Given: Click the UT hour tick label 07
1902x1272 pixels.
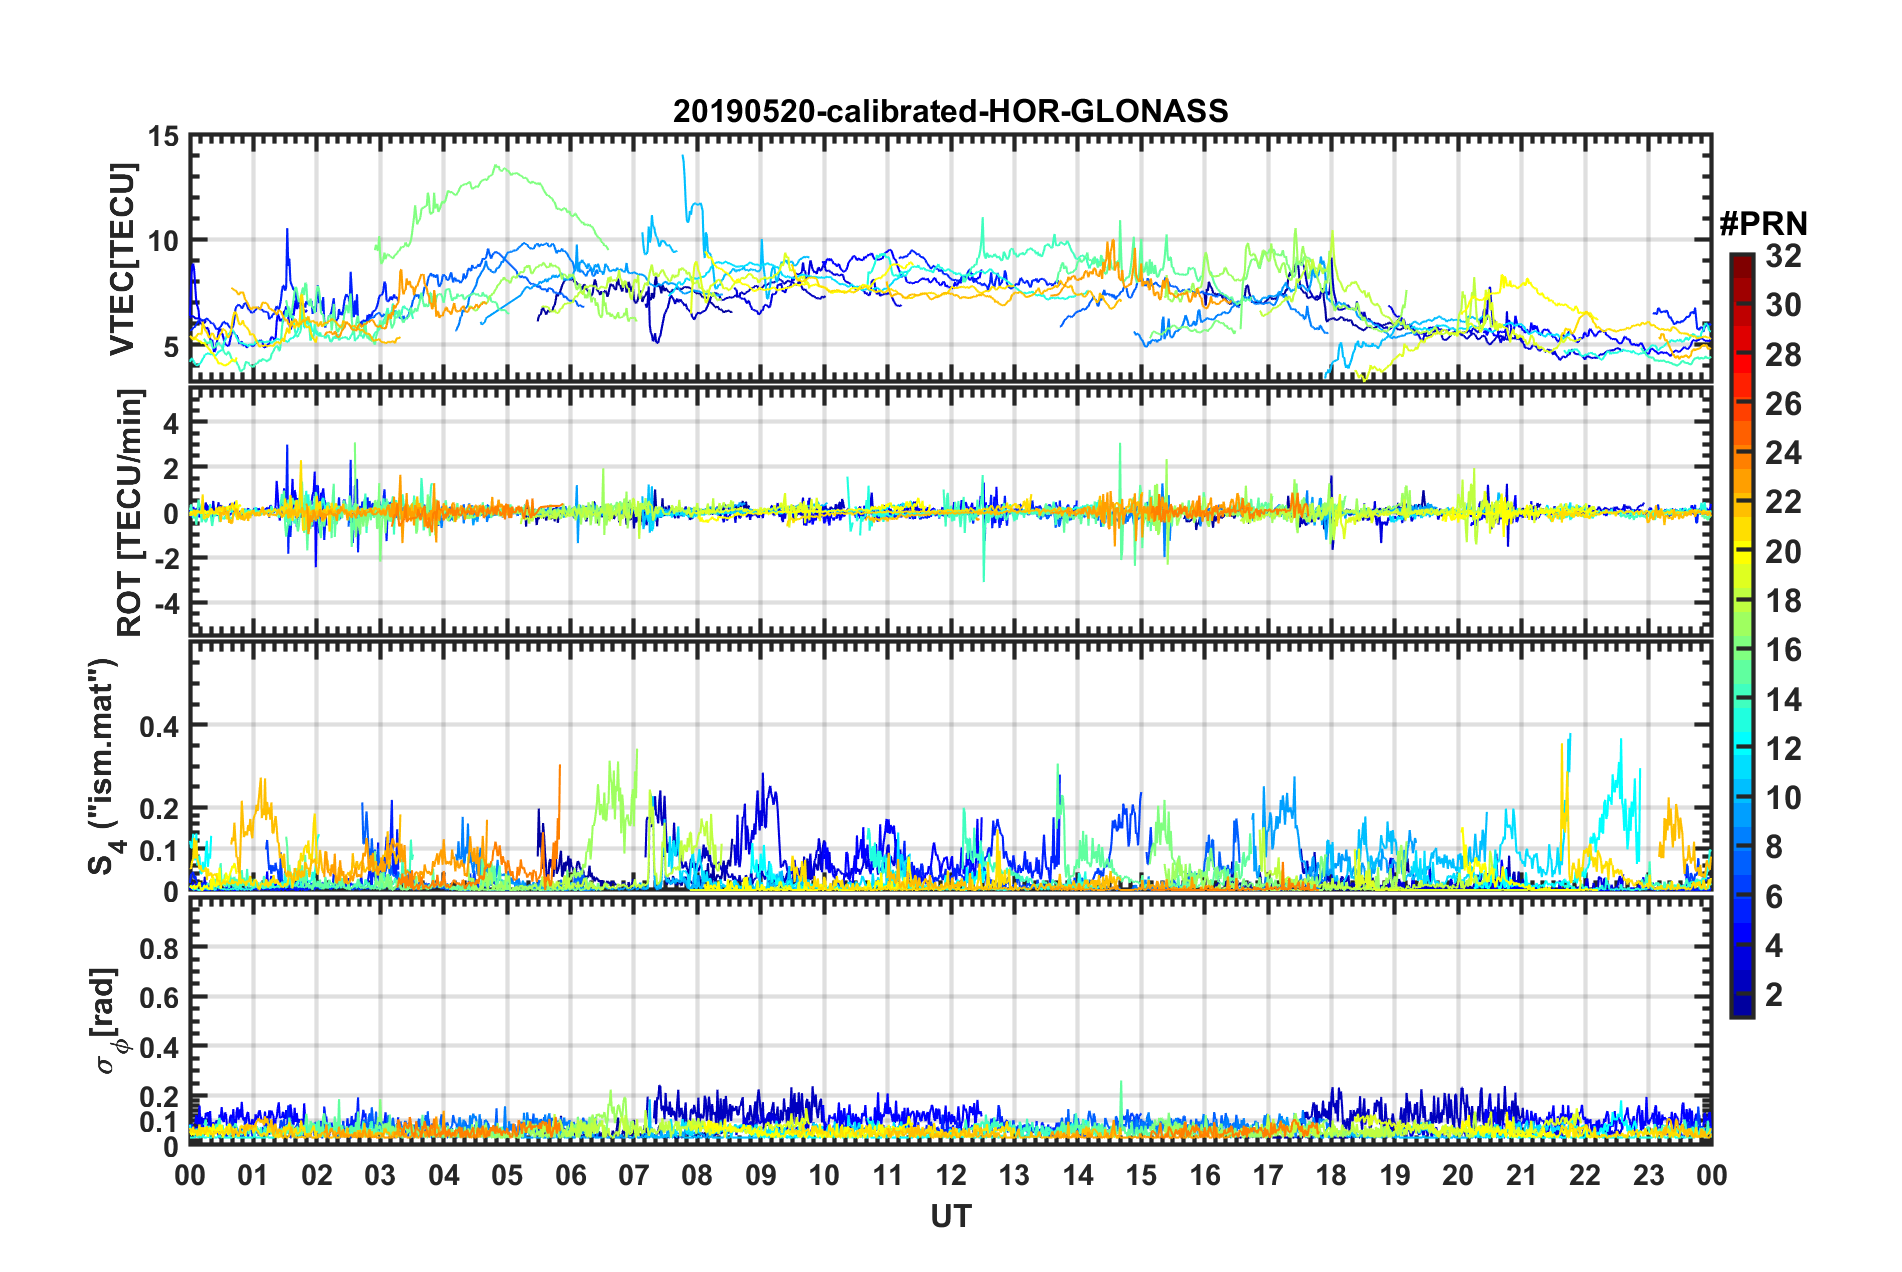Looking at the screenshot, I should [x=634, y=1175].
